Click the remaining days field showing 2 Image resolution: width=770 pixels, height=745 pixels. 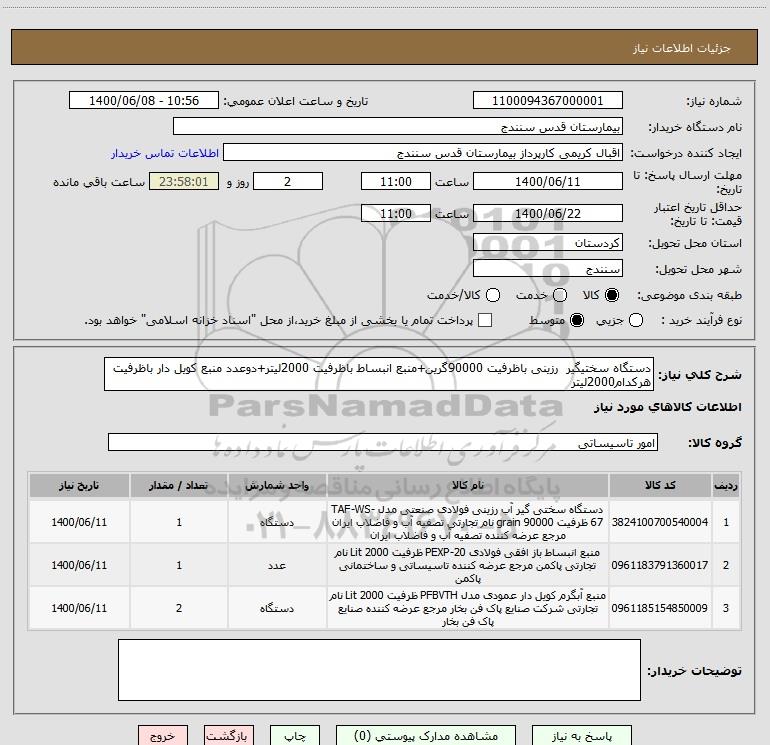pos(288,181)
